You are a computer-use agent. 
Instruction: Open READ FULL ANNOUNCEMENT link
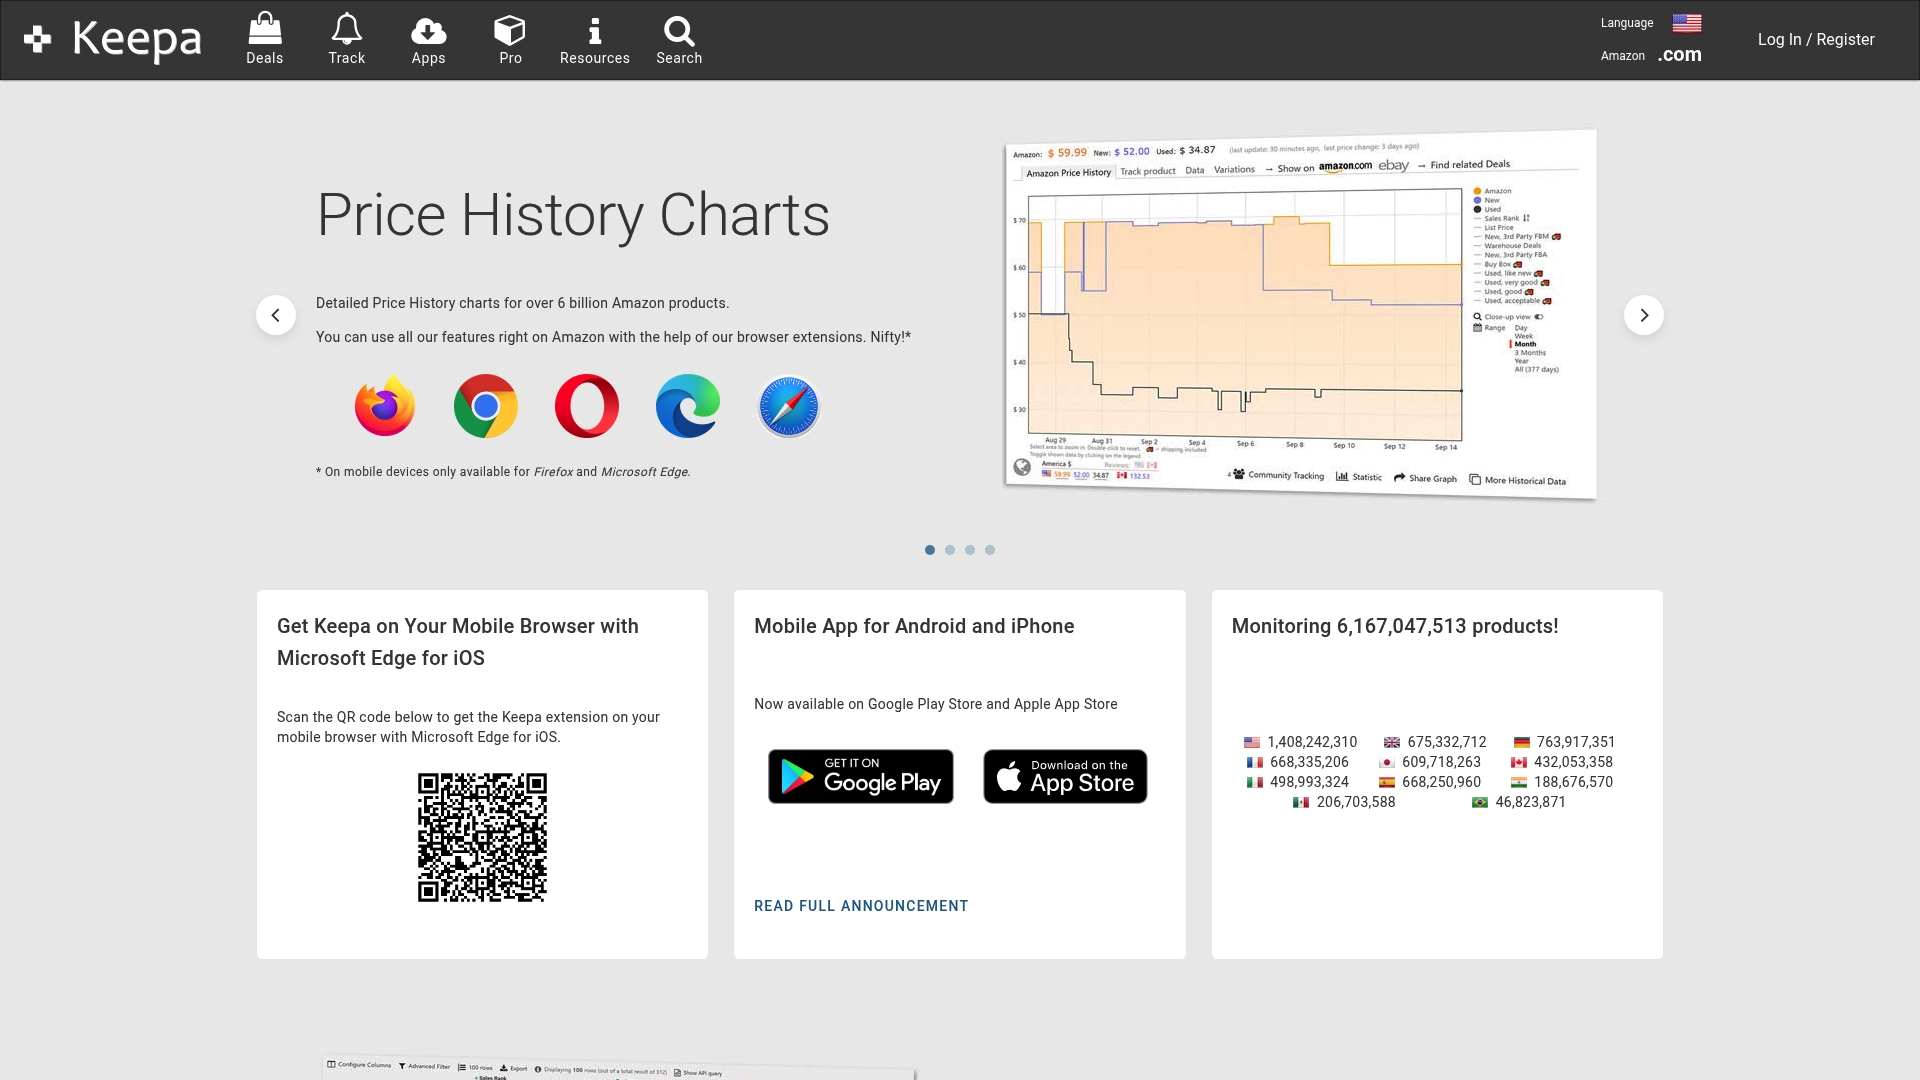click(x=860, y=906)
